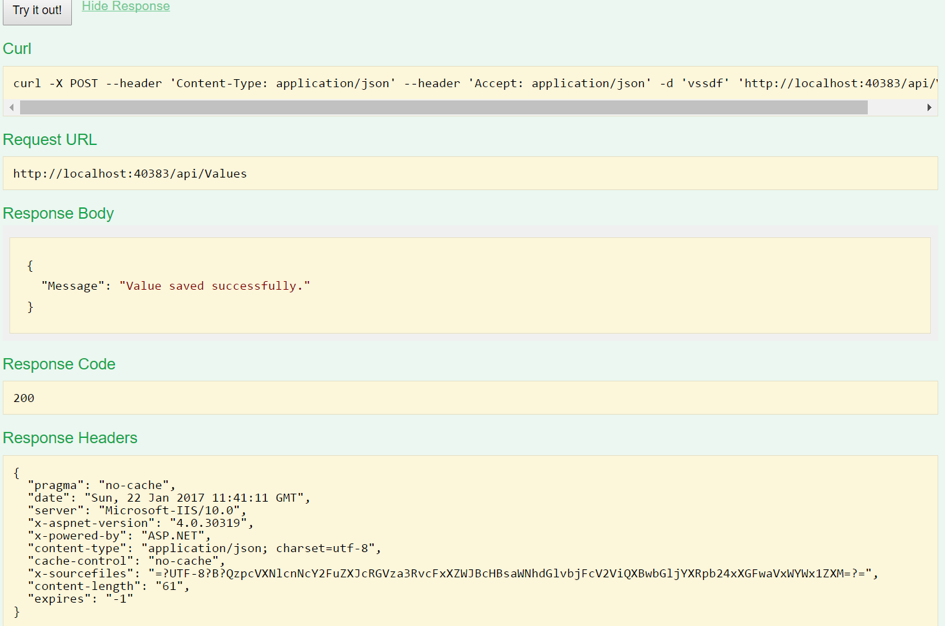This screenshot has width=945, height=626.
Task: Select the Request URL section heading
Action: click(50, 140)
